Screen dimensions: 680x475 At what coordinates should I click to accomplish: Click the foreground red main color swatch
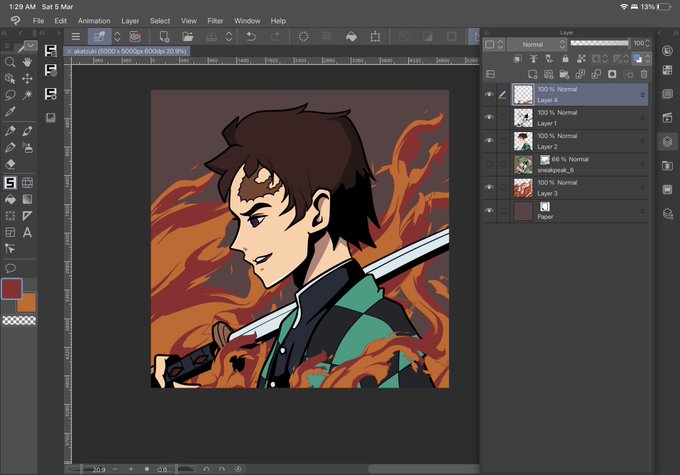click(x=11, y=288)
